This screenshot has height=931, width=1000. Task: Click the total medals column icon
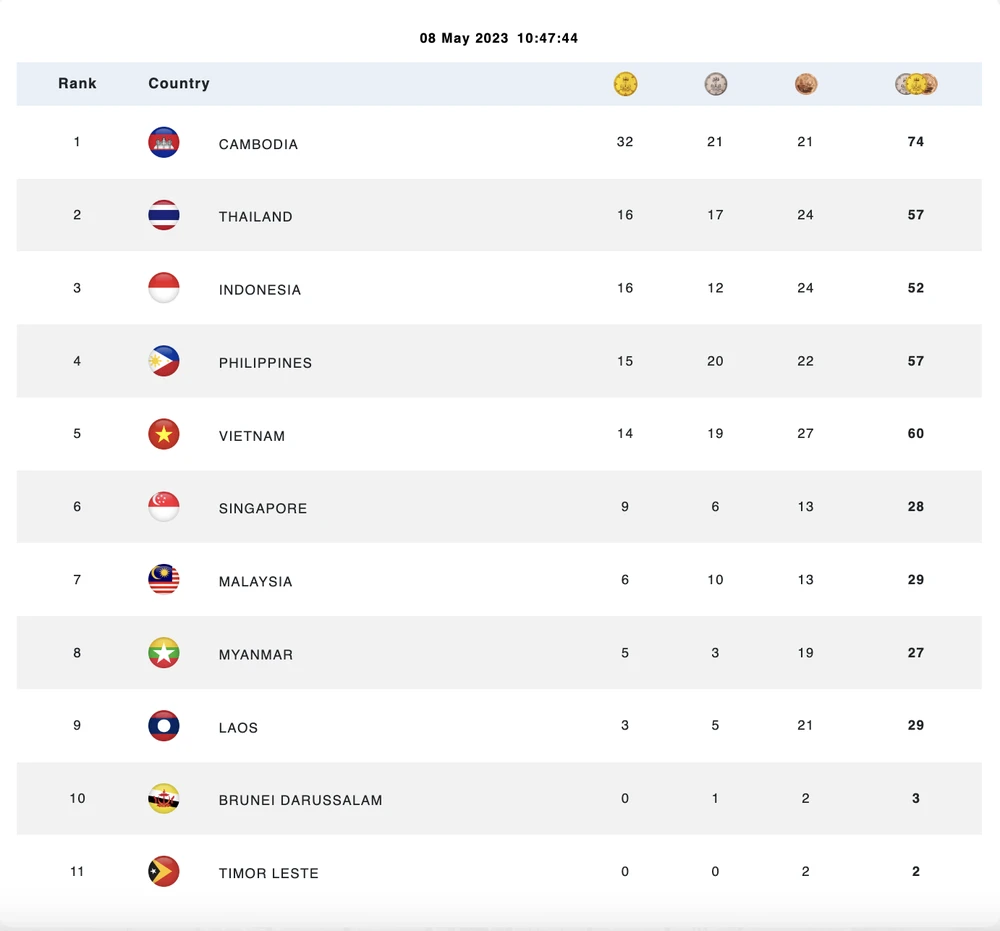pos(916,84)
